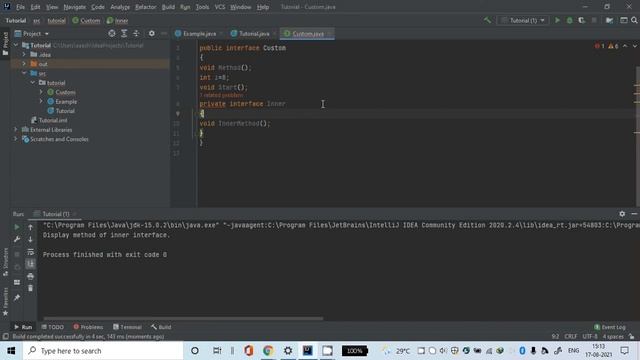
Task: Click Windows Start button on taskbar
Action: 11,351
